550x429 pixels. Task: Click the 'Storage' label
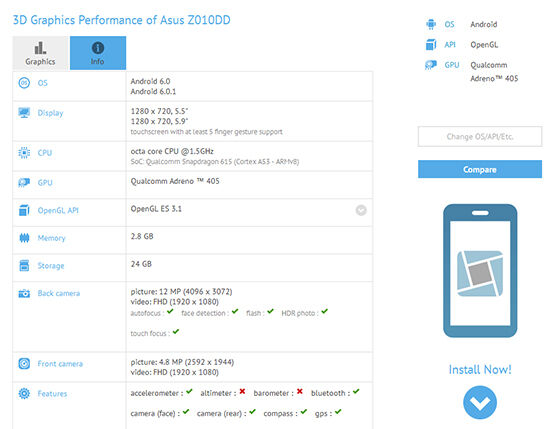click(51, 266)
